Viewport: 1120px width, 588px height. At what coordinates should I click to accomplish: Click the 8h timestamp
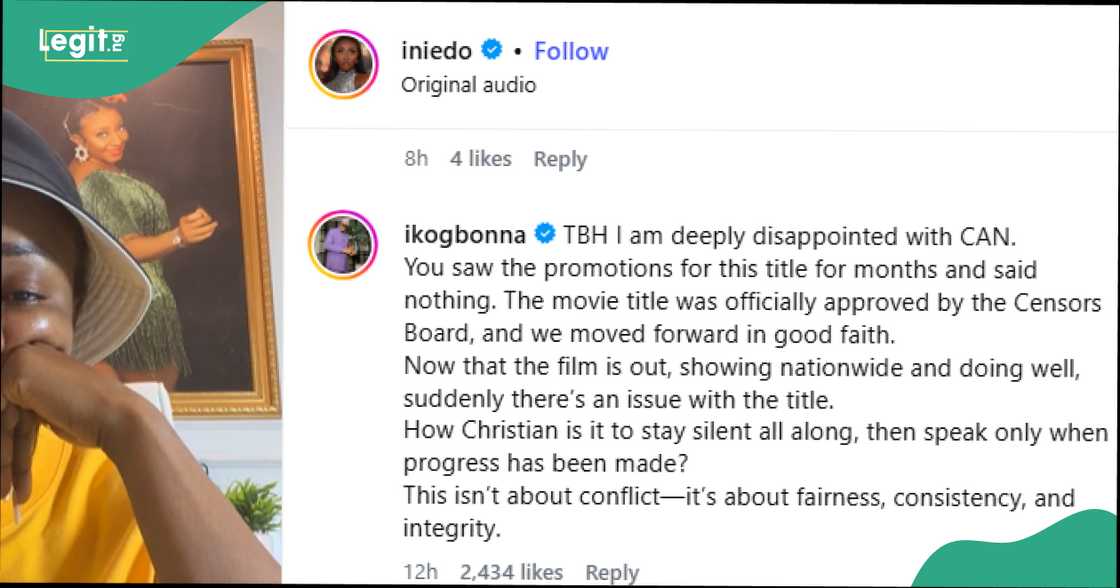416,158
